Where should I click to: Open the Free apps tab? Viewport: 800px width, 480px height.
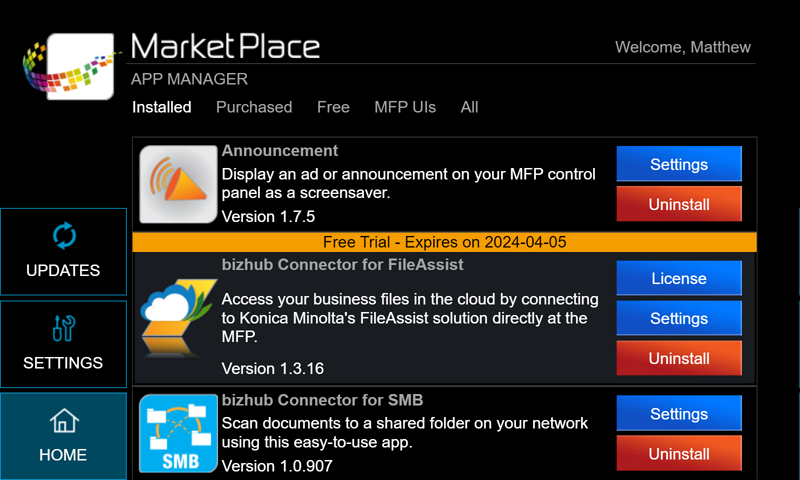[333, 107]
